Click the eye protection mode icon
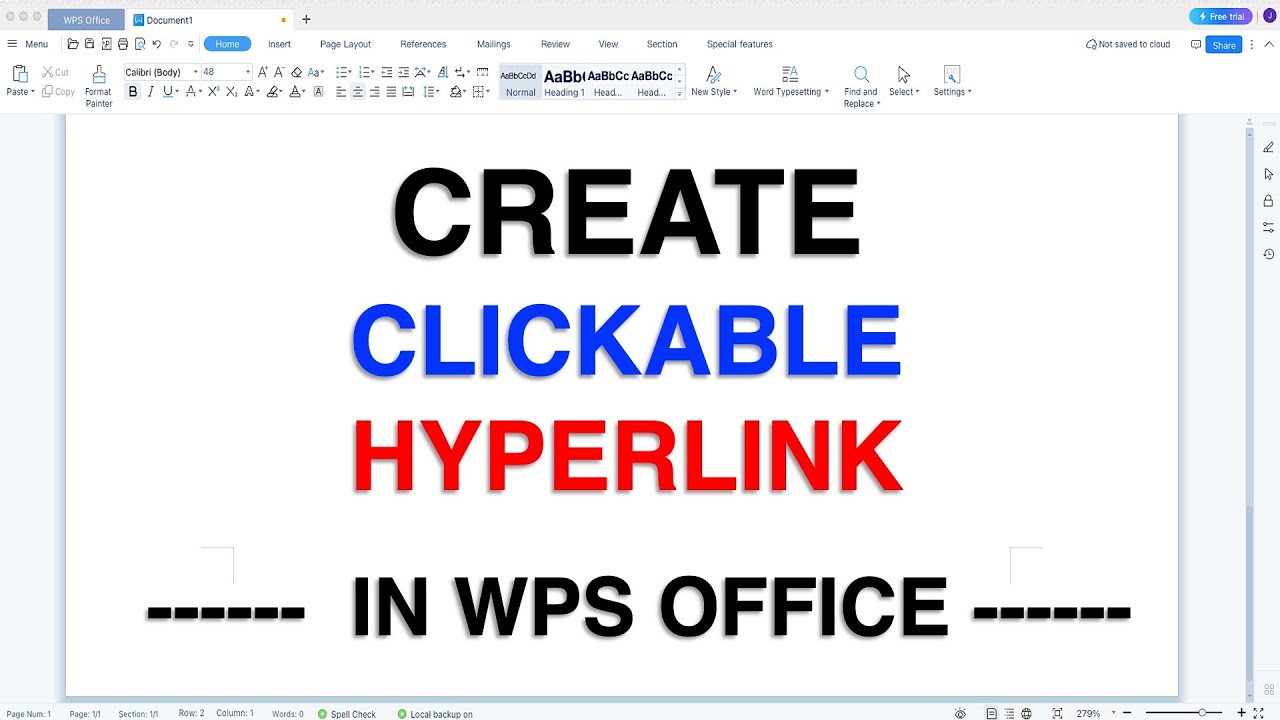Image resolution: width=1280 pixels, height=720 pixels. point(960,713)
